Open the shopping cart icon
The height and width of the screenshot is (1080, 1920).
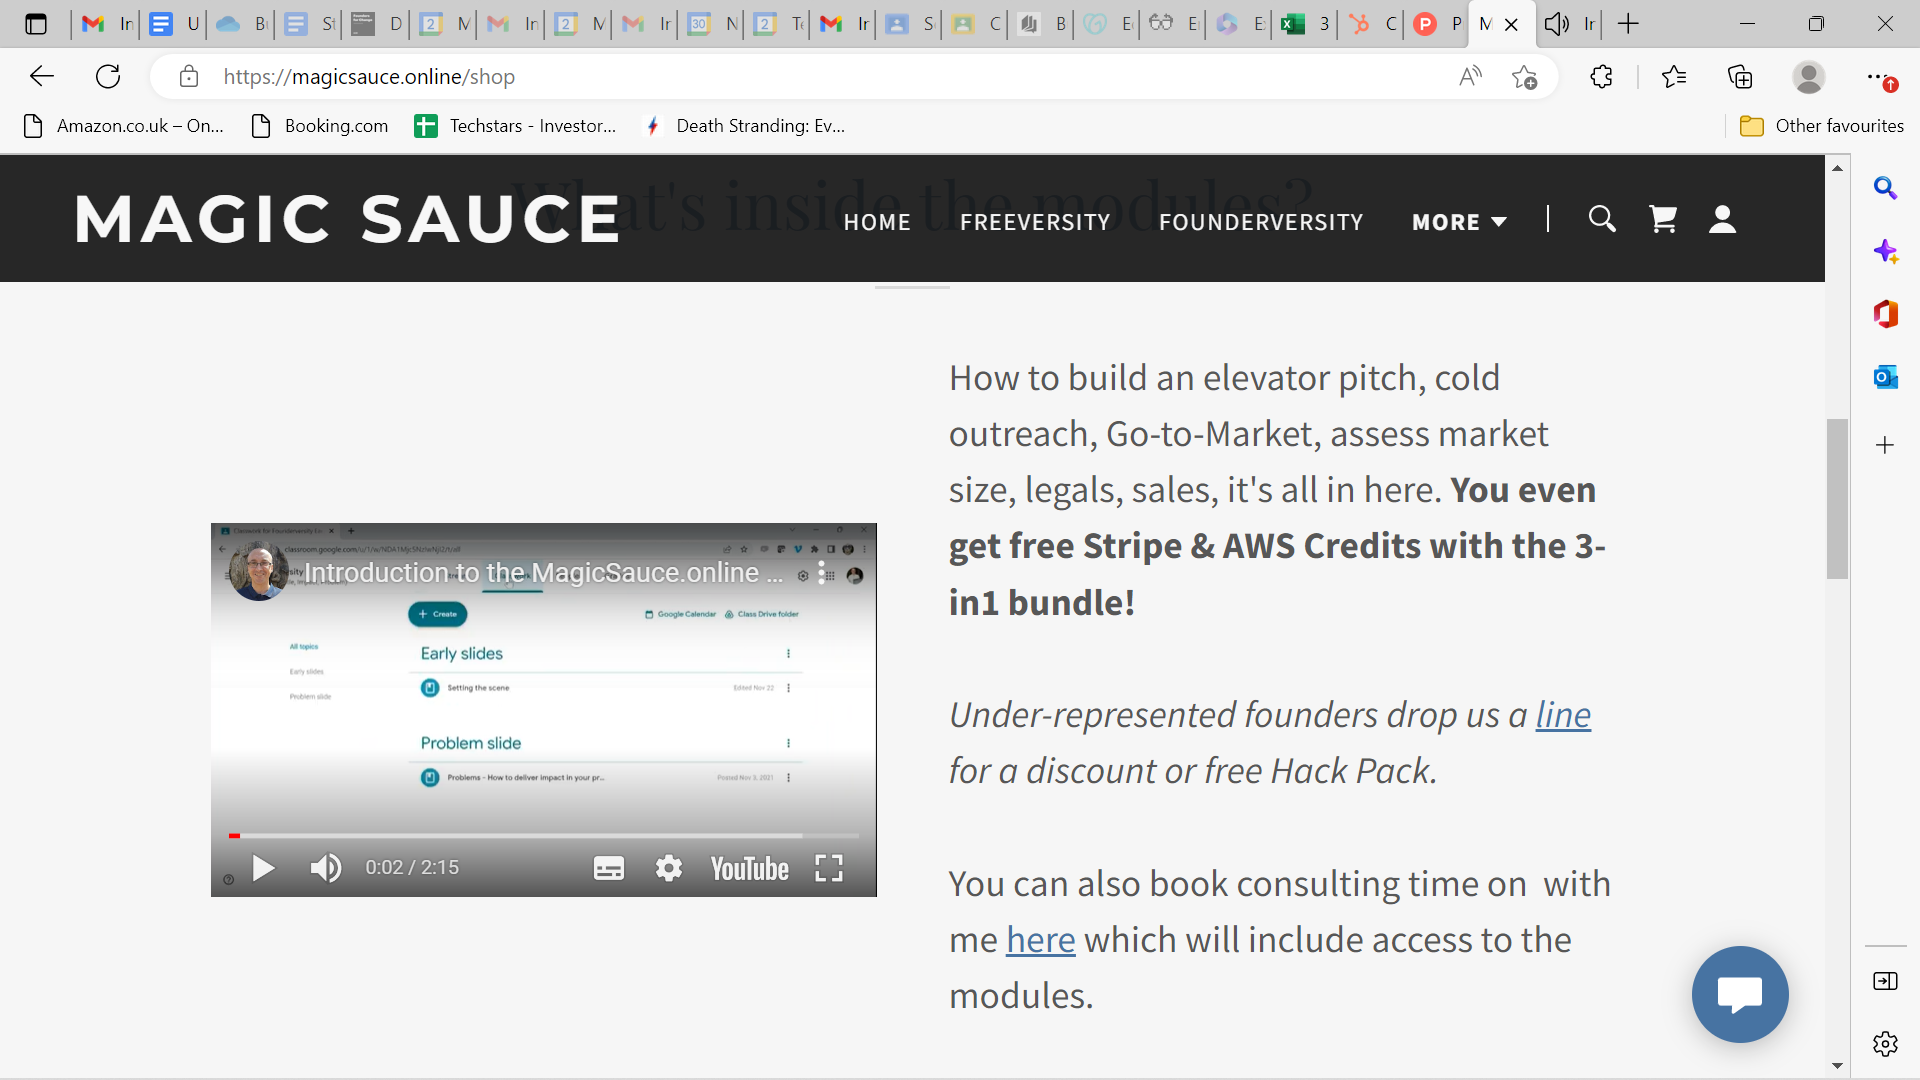[x=1663, y=219]
